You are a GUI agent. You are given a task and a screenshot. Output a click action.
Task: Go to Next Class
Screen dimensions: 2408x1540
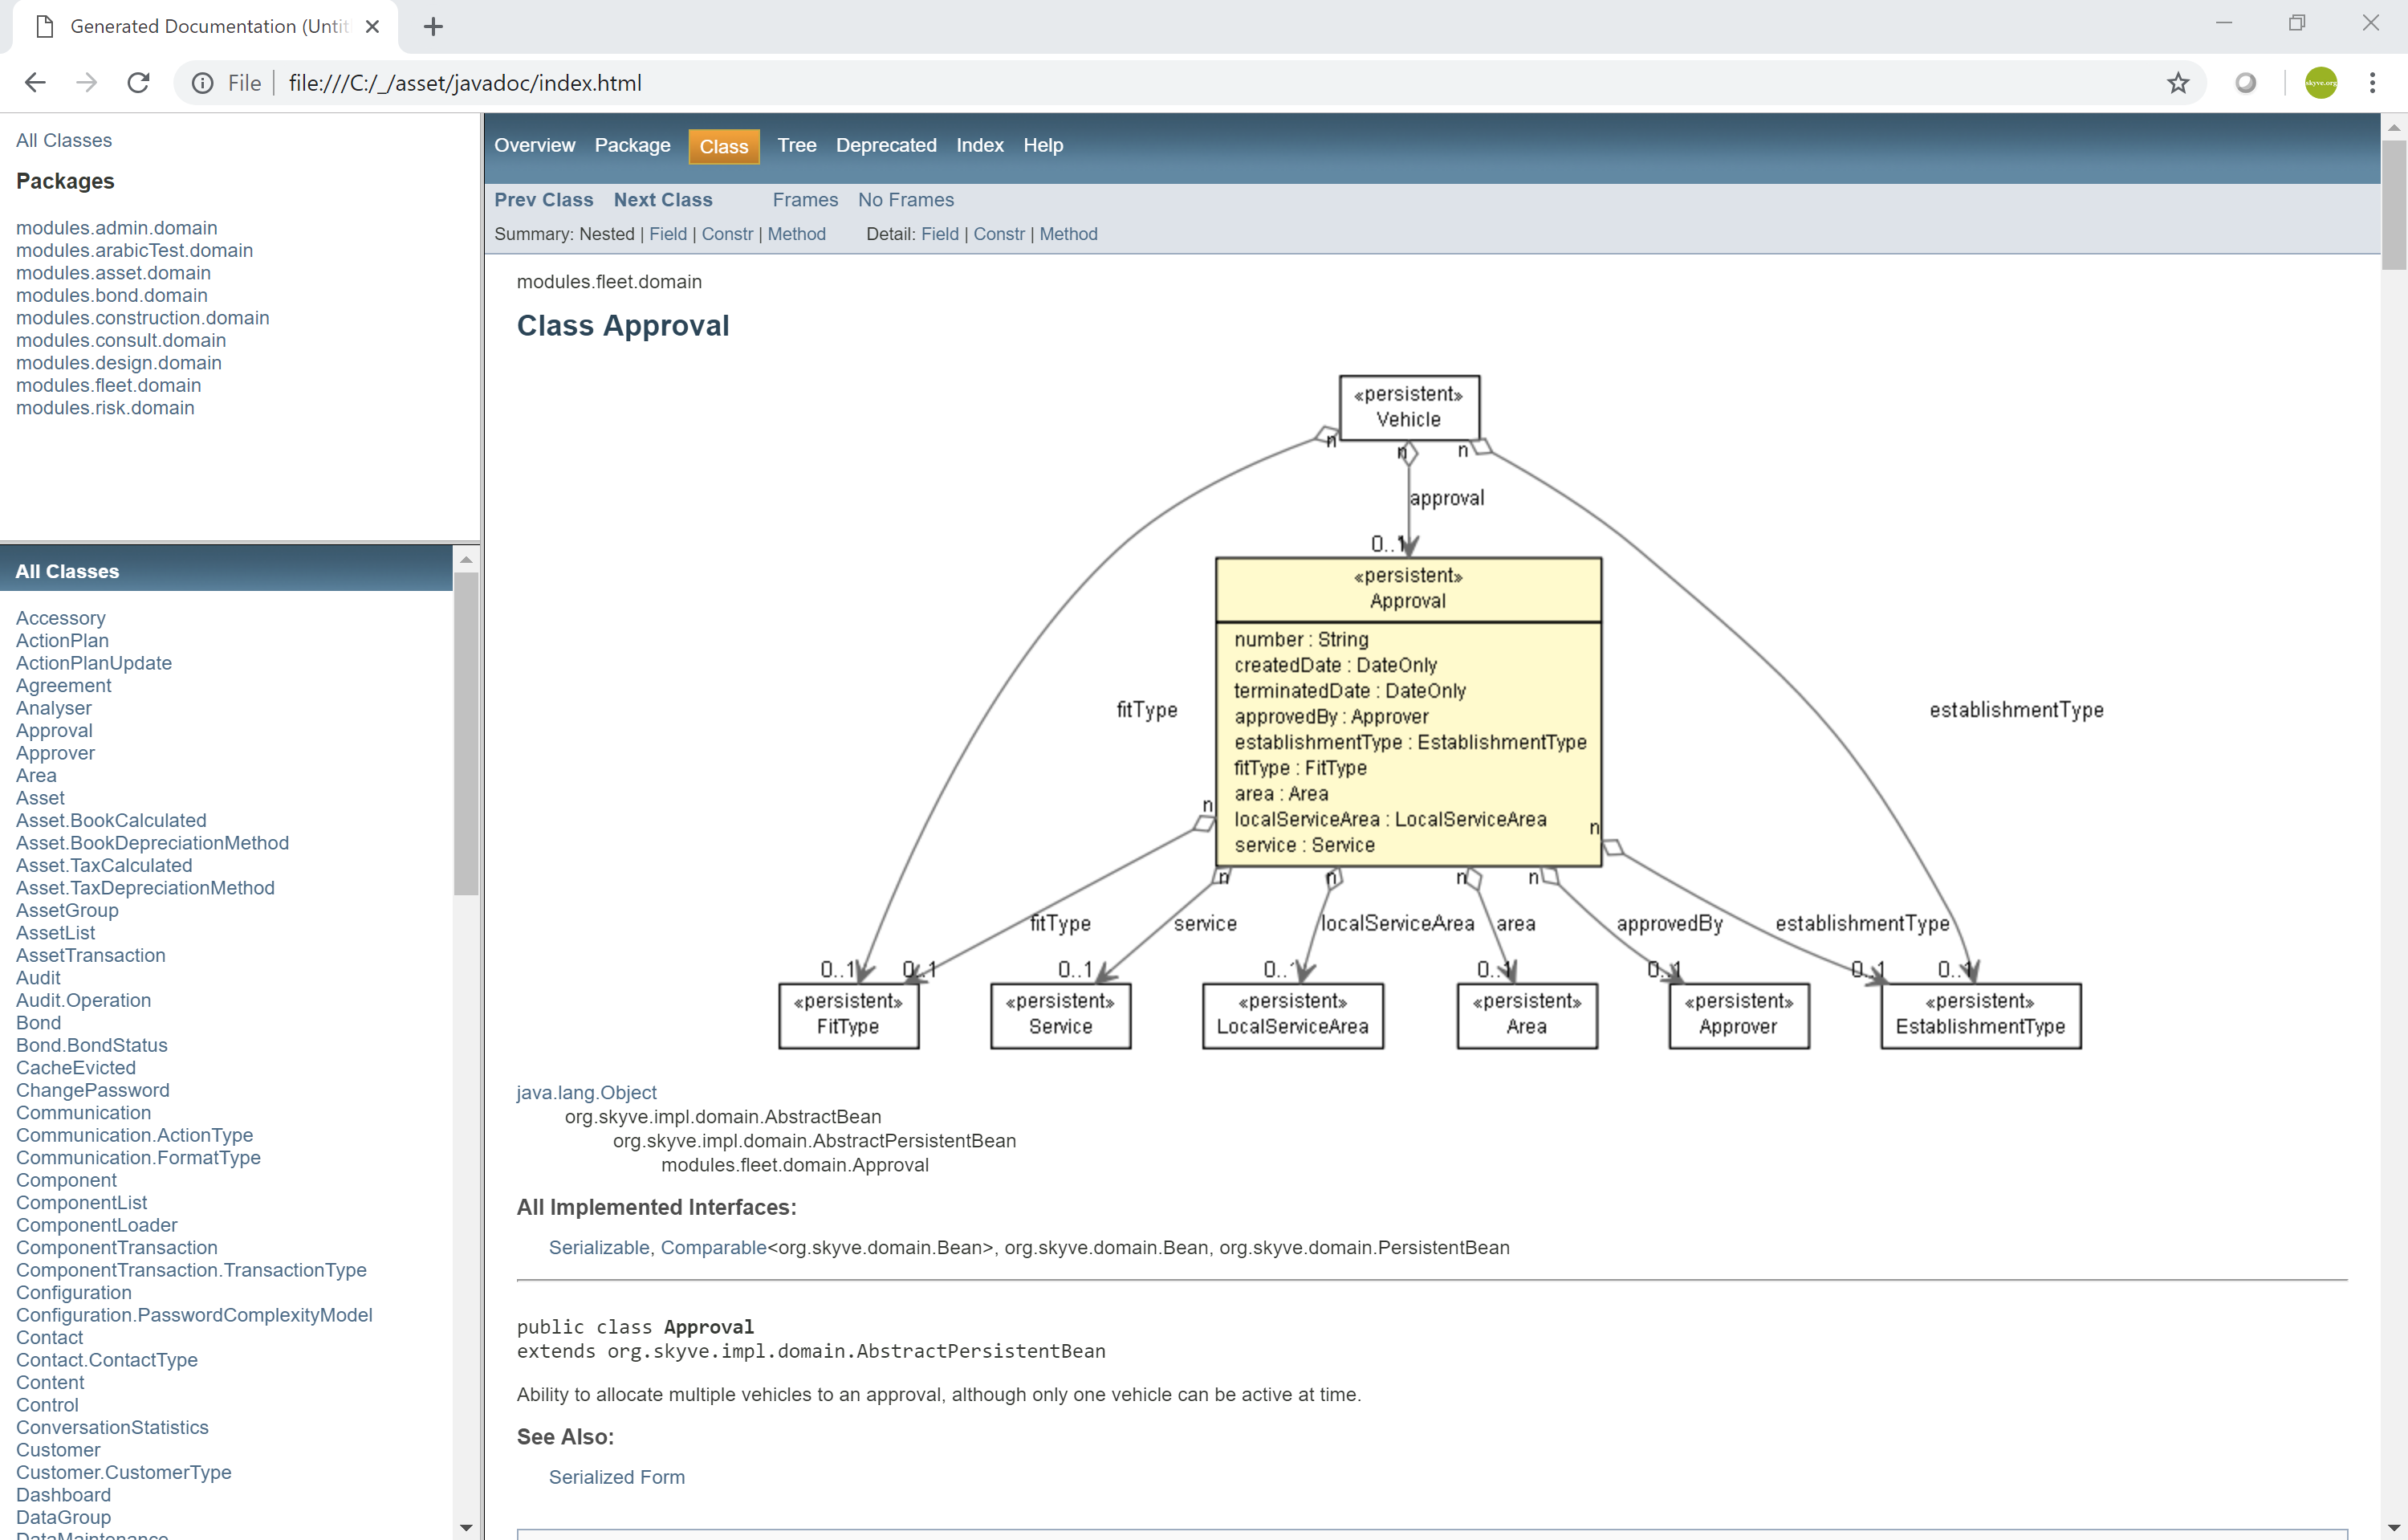pyautogui.click(x=663, y=200)
